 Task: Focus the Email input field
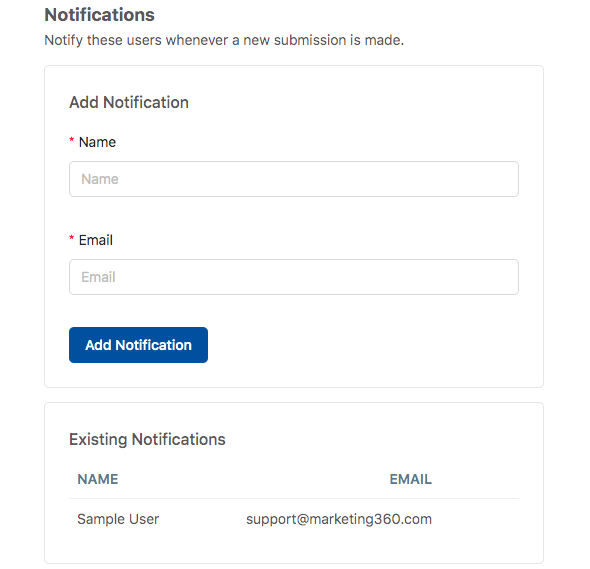point(293,277)
